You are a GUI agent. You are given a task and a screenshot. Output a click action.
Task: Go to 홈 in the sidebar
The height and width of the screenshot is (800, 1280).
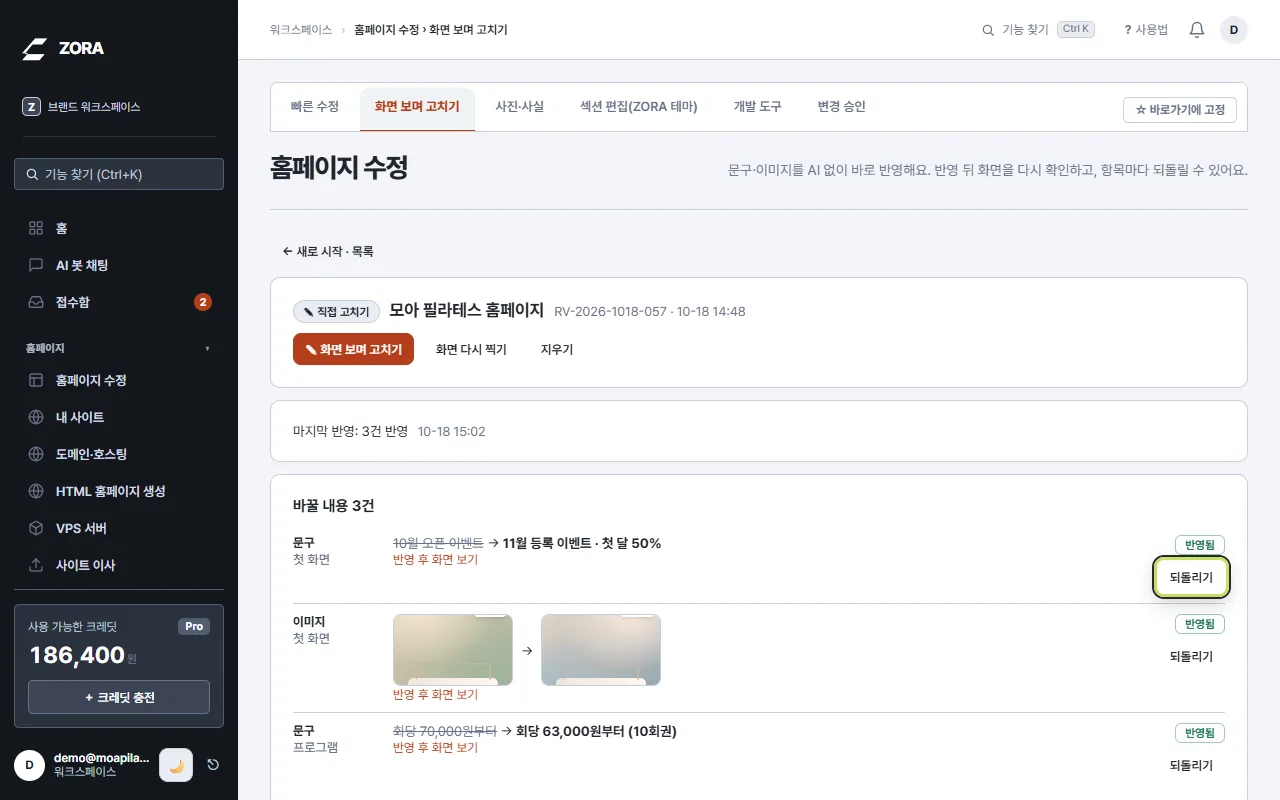pyautogui.click(x=119, y=228)
